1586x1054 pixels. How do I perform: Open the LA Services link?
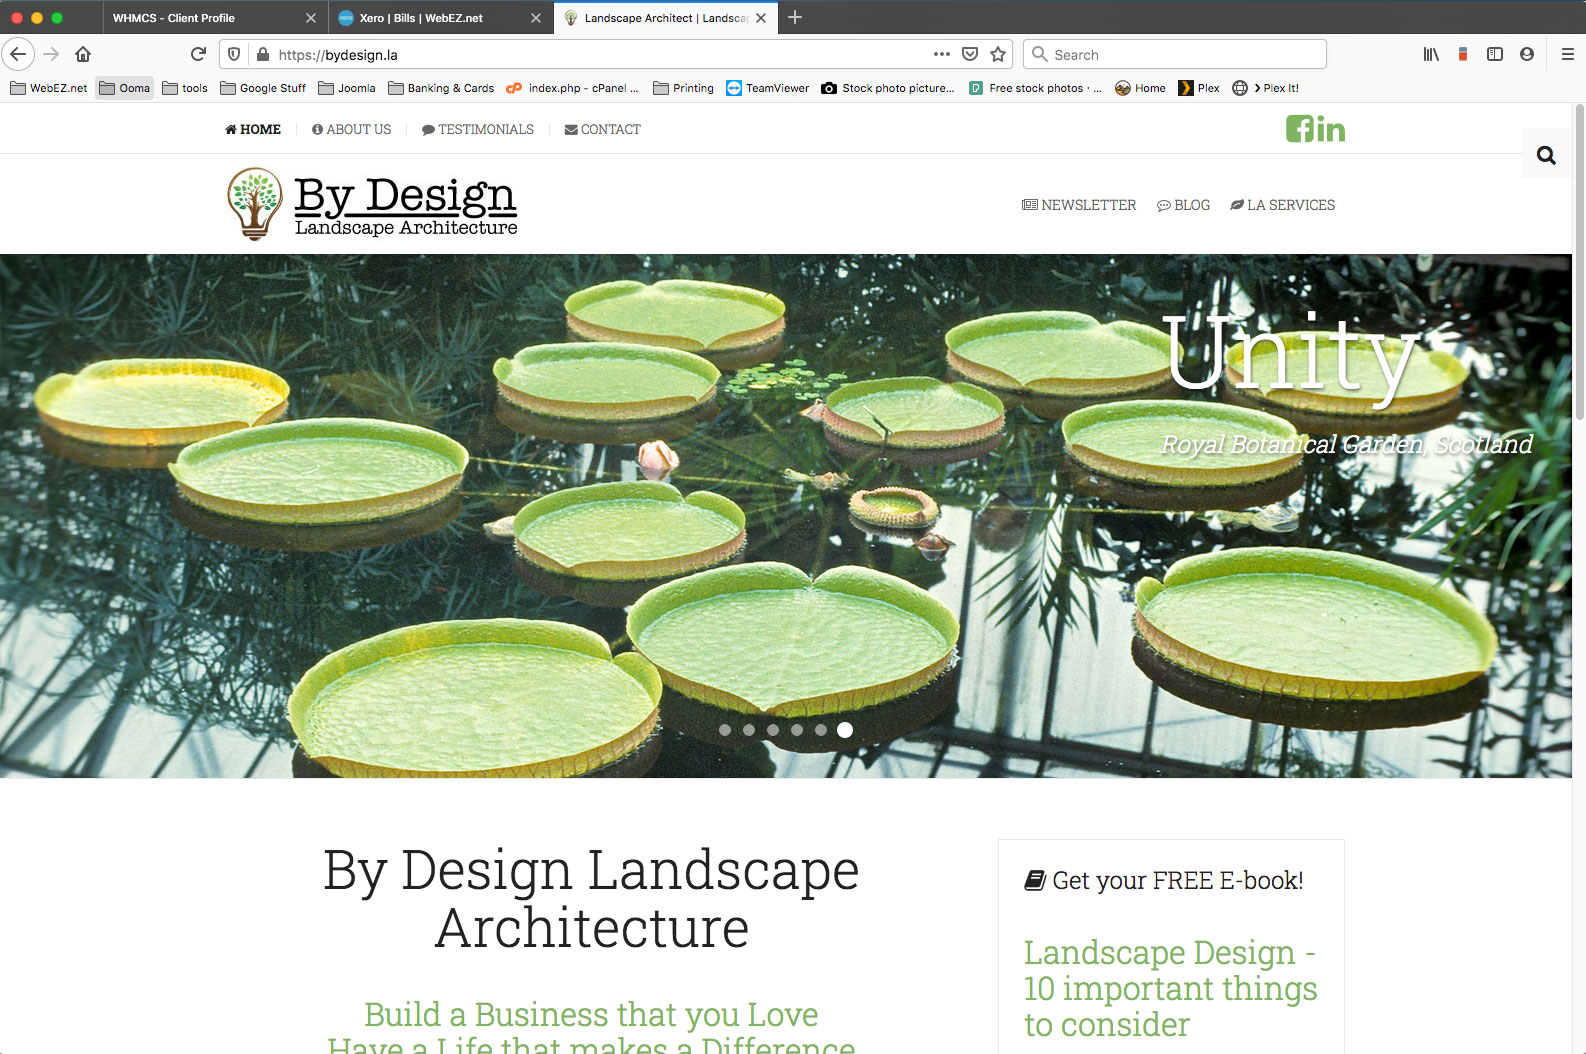[1282, 205]
